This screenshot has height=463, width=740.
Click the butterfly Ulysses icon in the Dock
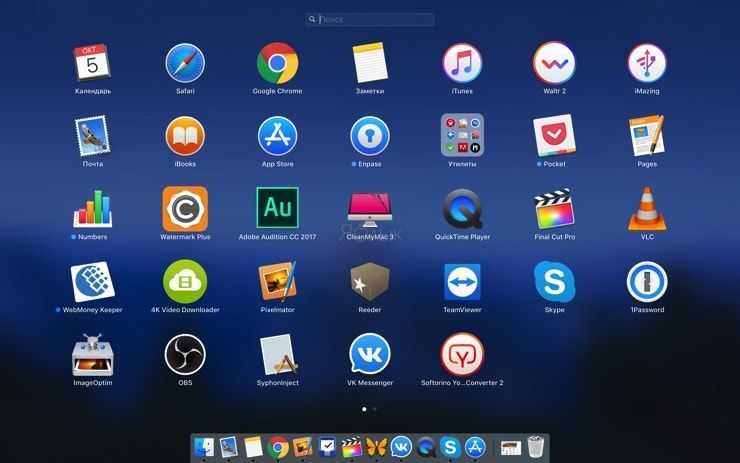coord(376,446)
